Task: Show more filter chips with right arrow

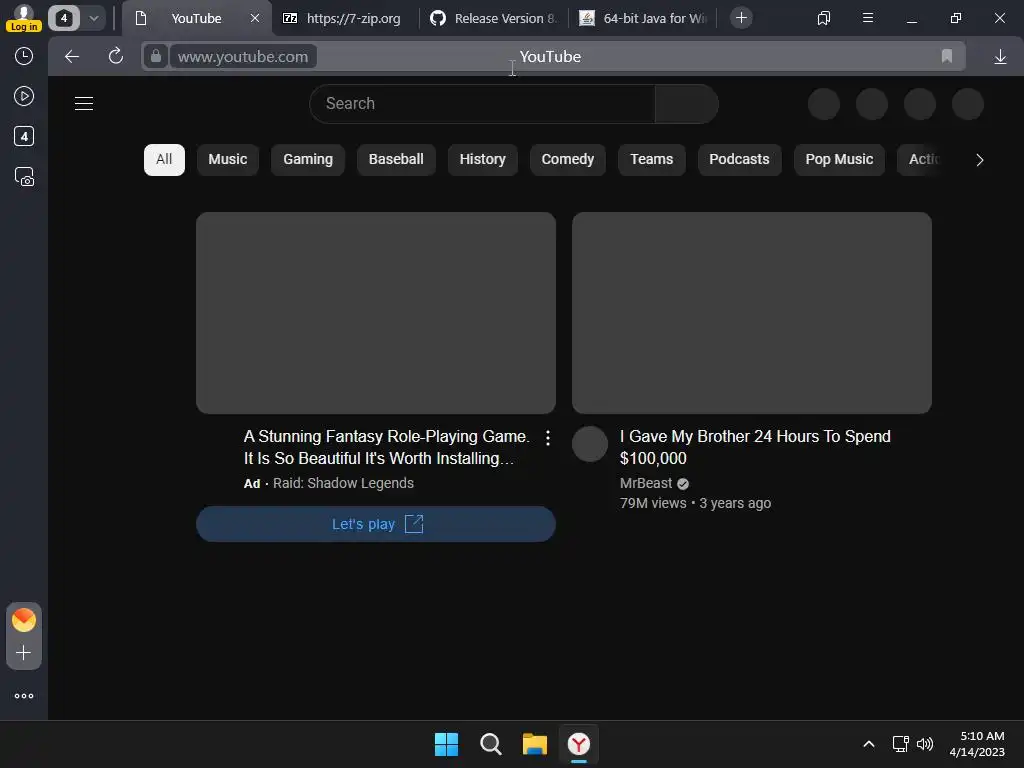Action: [x=979, y=160]
